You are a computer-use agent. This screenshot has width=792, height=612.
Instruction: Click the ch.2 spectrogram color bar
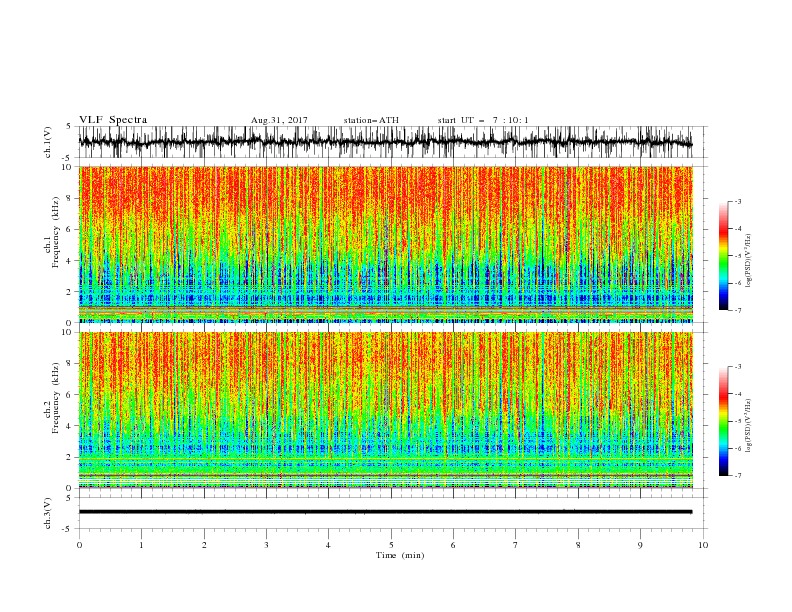pos(723,421)
